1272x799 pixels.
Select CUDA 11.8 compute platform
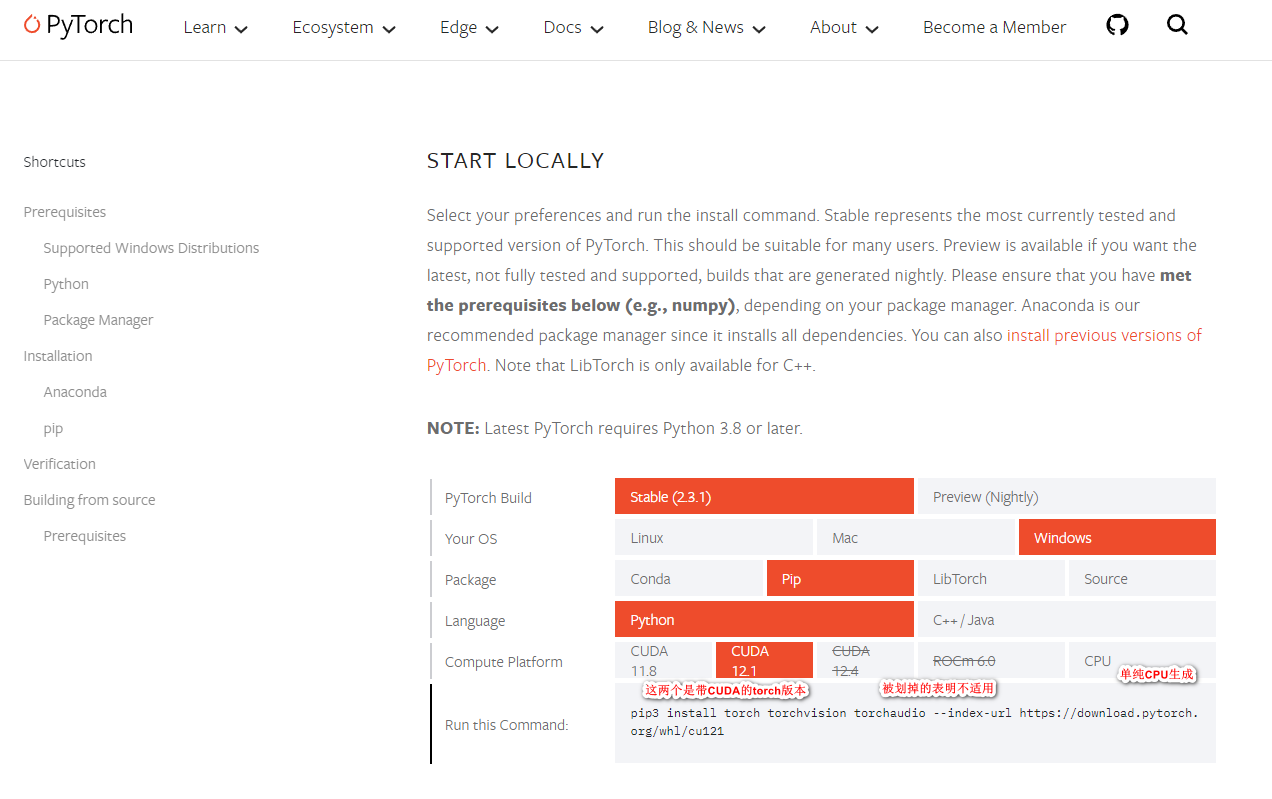click(x=663, y=661)
